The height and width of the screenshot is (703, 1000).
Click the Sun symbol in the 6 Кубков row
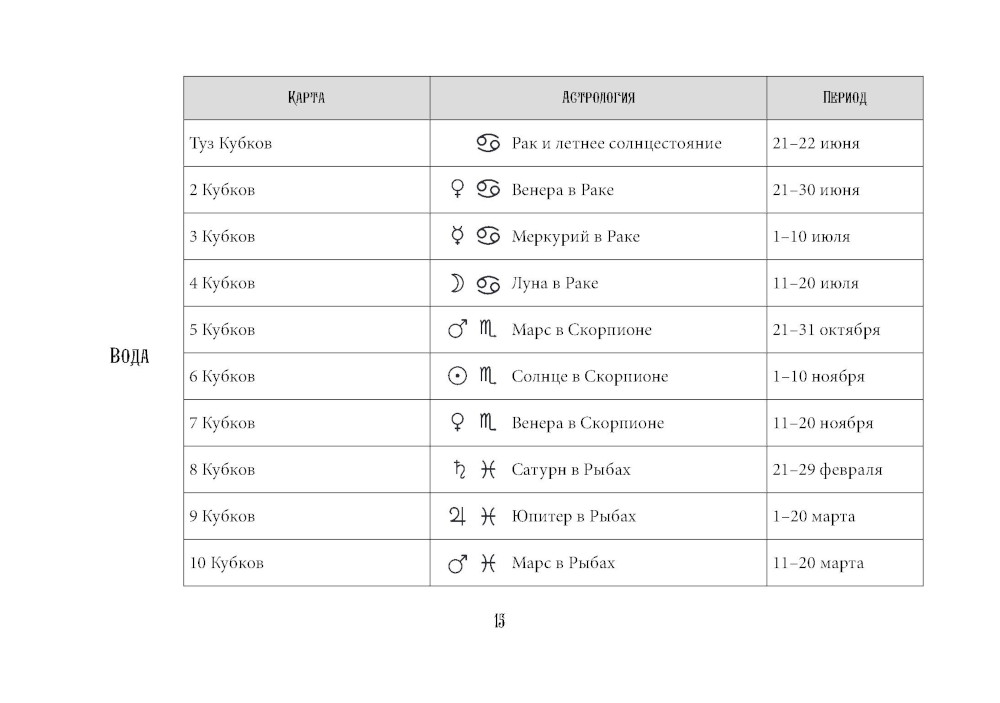pos(457,376)
